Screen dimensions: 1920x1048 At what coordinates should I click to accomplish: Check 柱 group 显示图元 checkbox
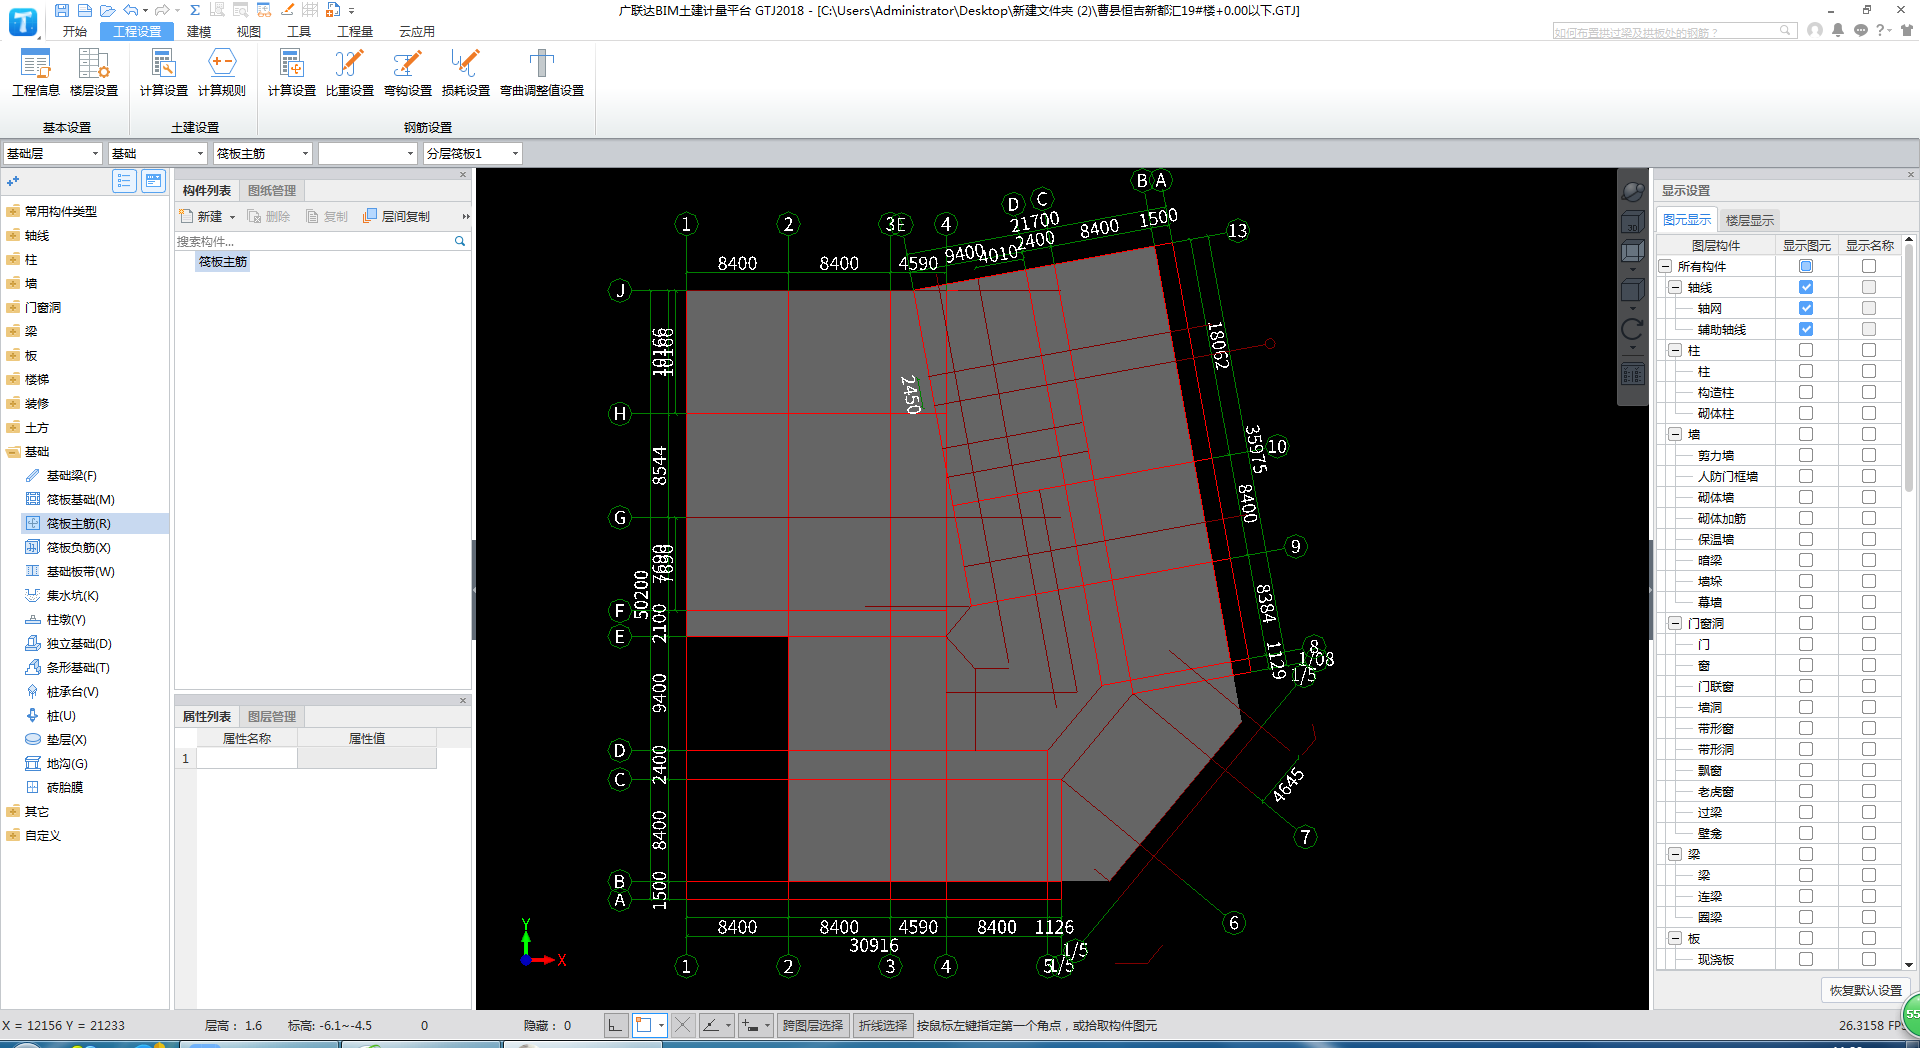1806,350
